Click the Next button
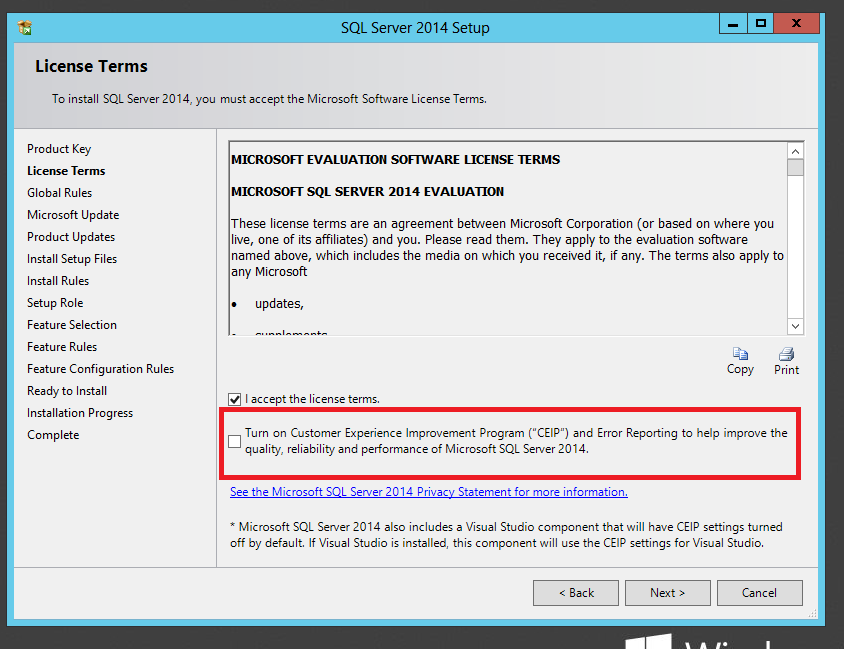This screenshot has width=844, height=649. click(x=667, y=592)
